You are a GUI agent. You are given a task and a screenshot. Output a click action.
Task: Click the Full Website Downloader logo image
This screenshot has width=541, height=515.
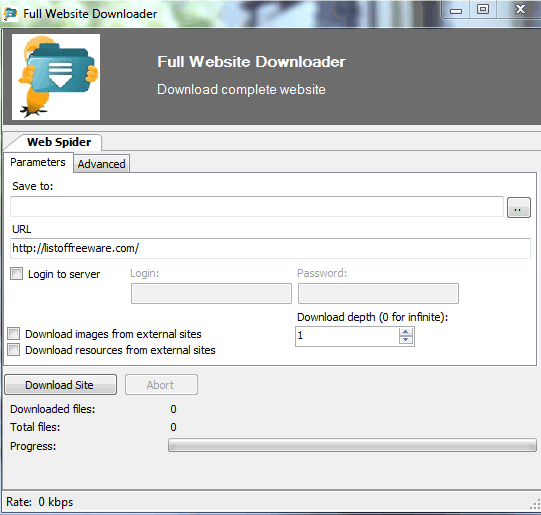(x=56, y=77)
